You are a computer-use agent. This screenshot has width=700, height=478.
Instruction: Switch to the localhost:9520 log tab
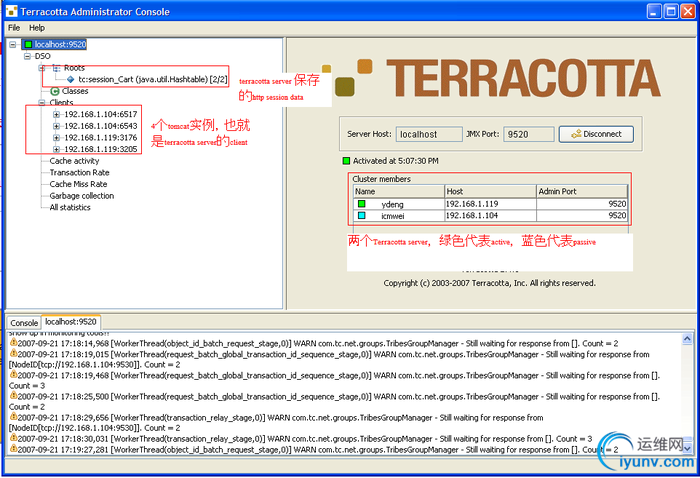71,322
